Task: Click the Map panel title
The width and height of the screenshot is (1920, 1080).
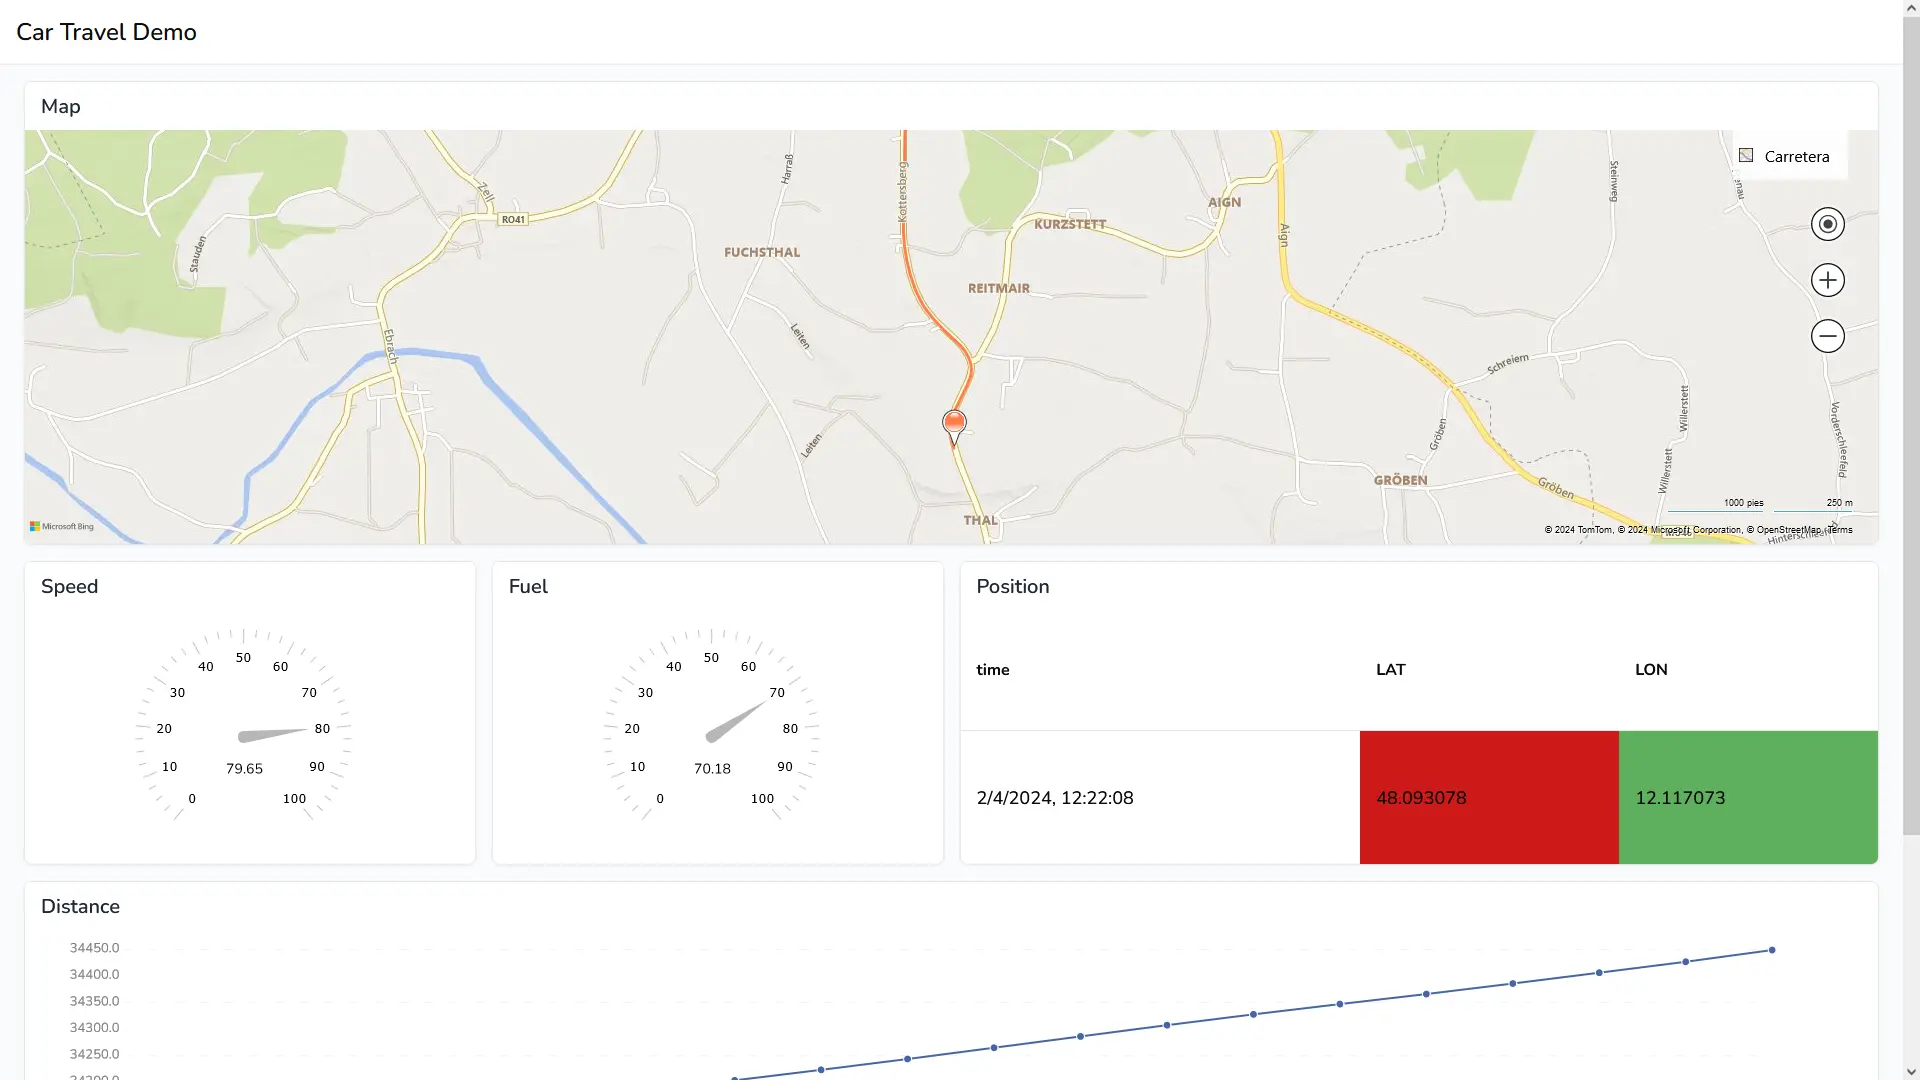Action: tap(61, 106)
